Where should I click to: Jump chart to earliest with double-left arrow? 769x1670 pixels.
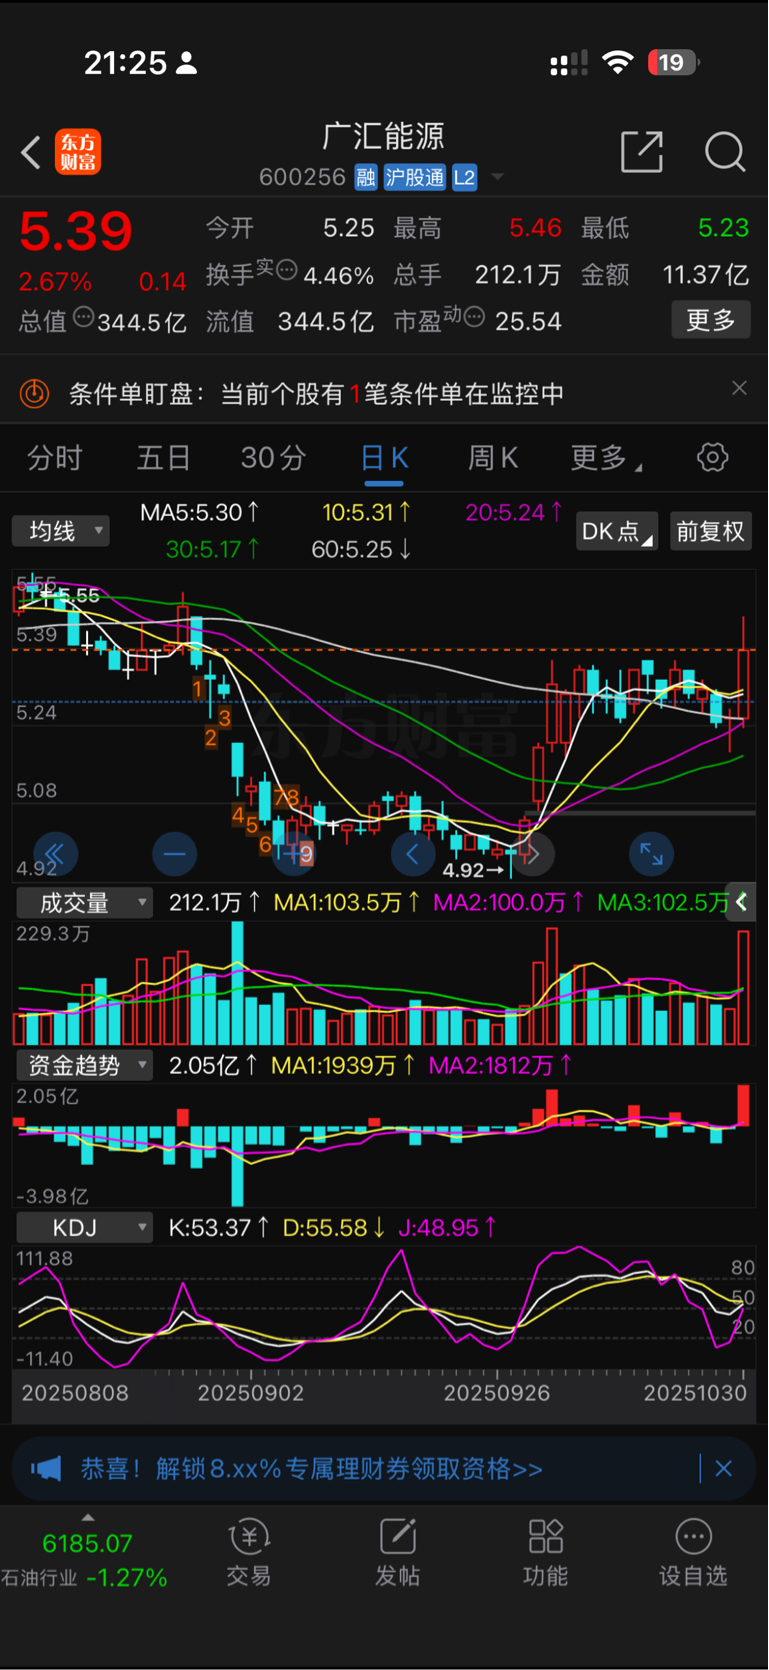(x=54, y=854)
